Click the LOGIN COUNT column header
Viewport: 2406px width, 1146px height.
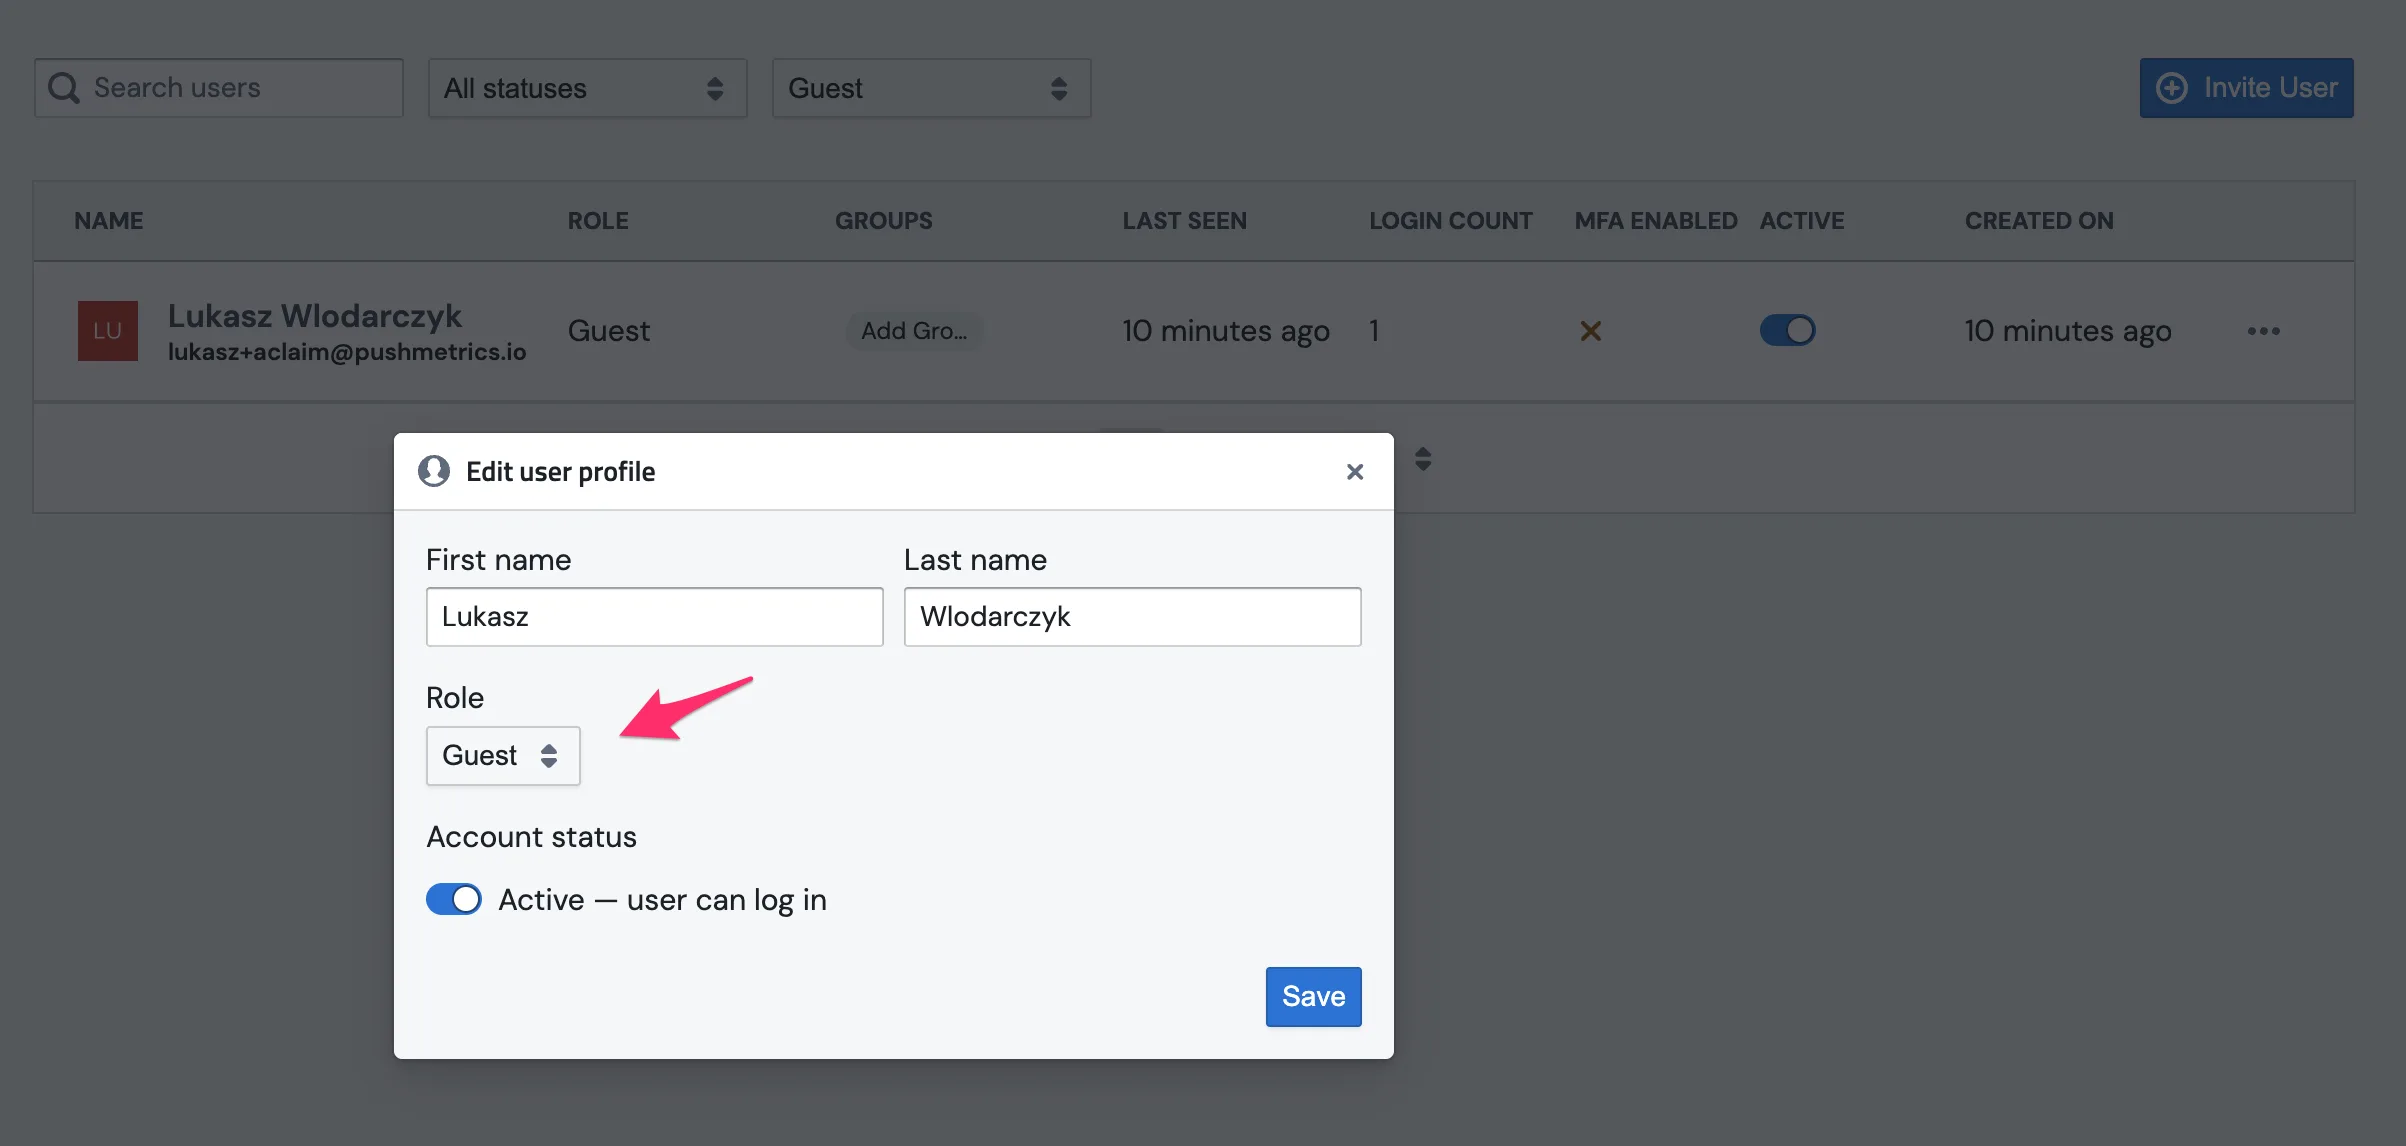[x=1450, y=221]
